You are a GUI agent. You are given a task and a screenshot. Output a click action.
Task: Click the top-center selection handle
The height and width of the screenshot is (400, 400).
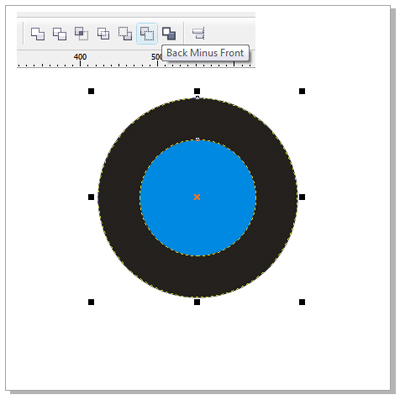tap(197, 91)
